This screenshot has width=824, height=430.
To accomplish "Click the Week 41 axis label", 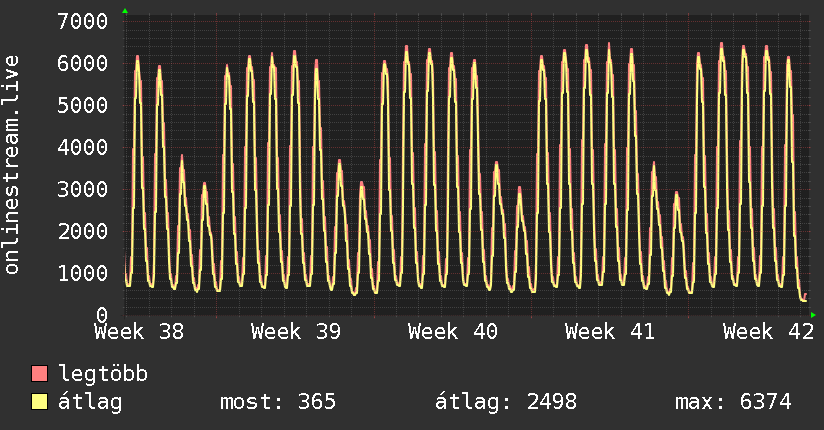I will (610, 332).
